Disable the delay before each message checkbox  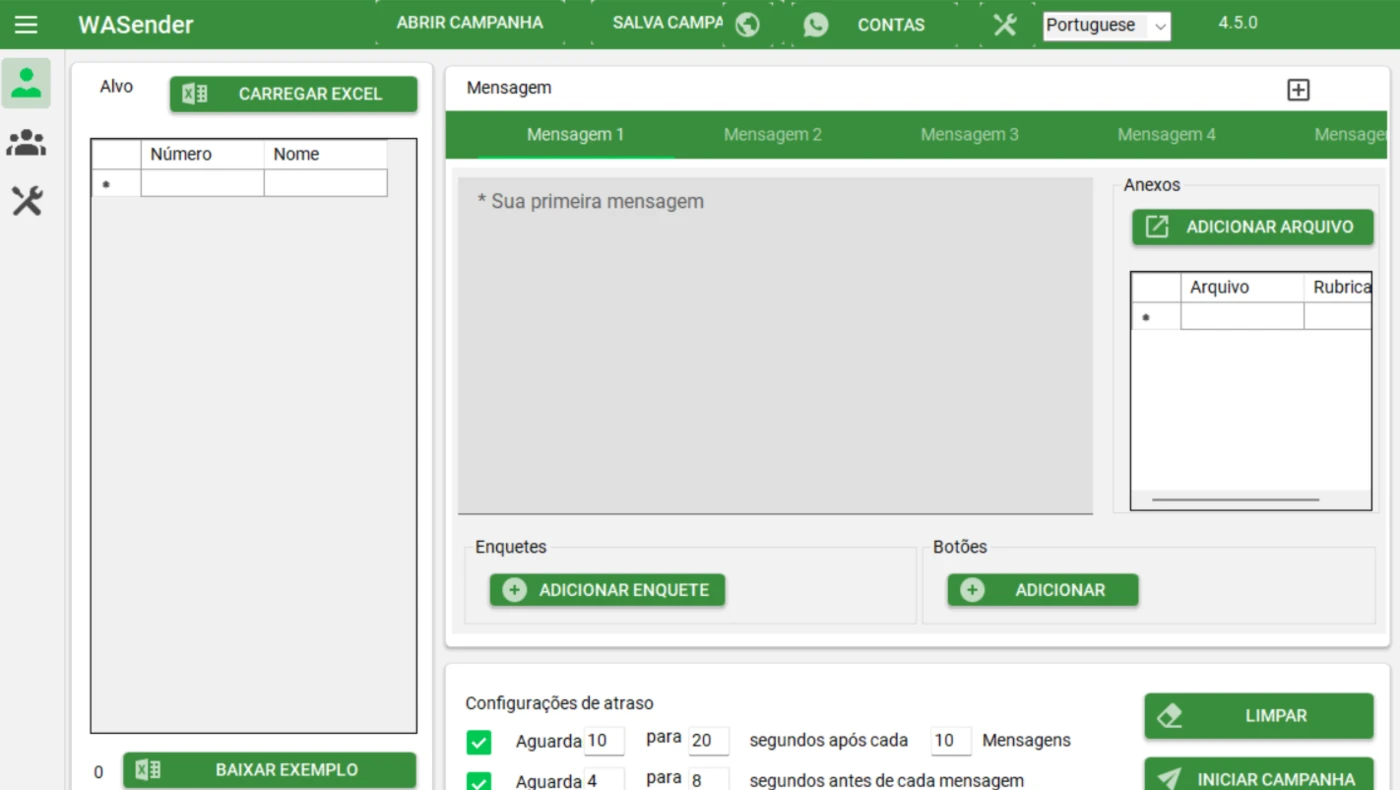(479, 781)
